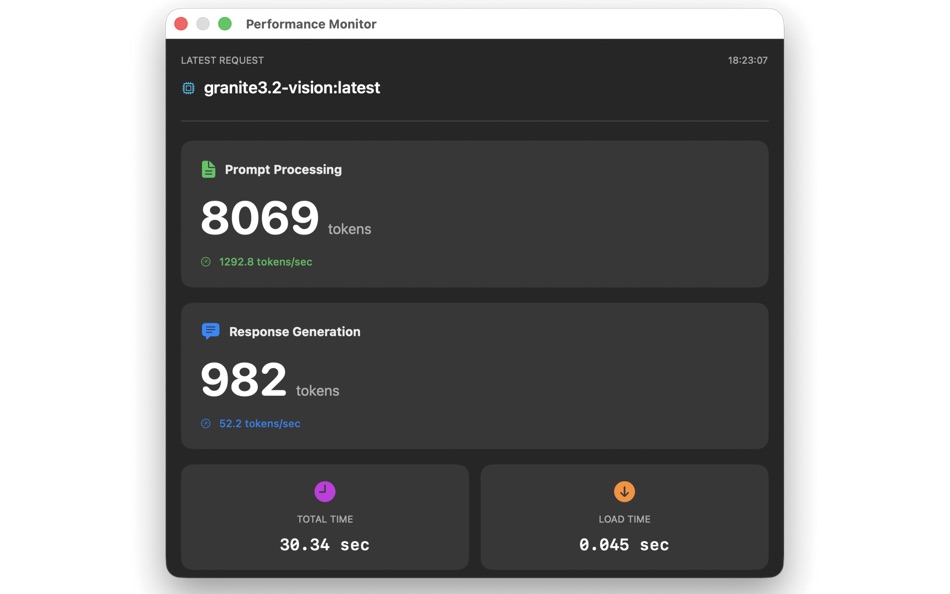Image resolution: width=950 pixels, height=594 pixels.
Task: Click the yellow minimize traffic light button
Action: coord(201,22)
